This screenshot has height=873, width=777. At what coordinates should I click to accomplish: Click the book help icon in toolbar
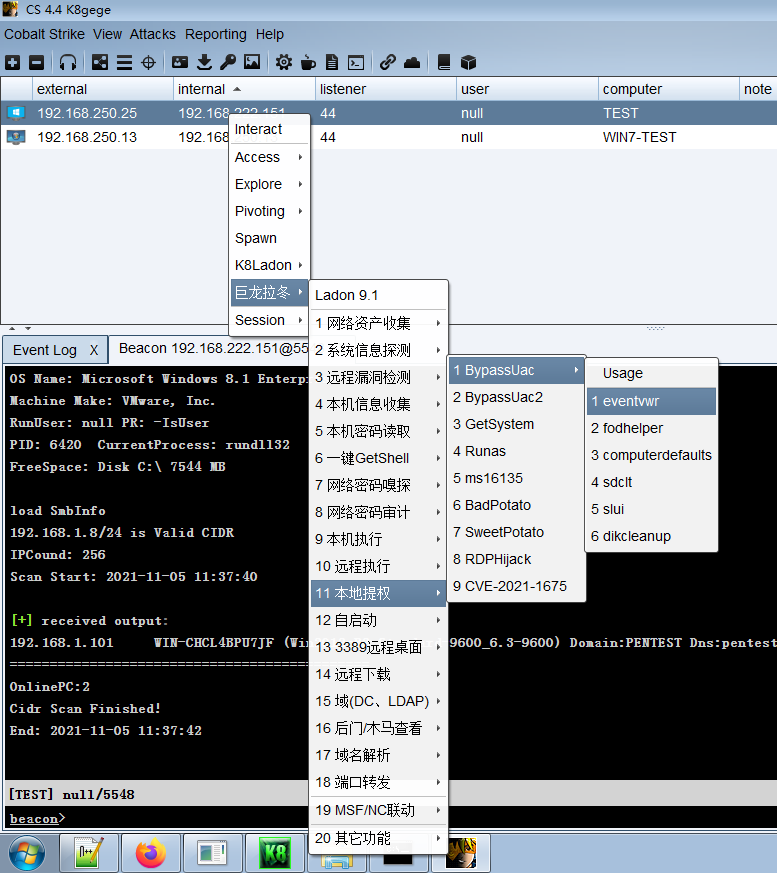(444, 62)
